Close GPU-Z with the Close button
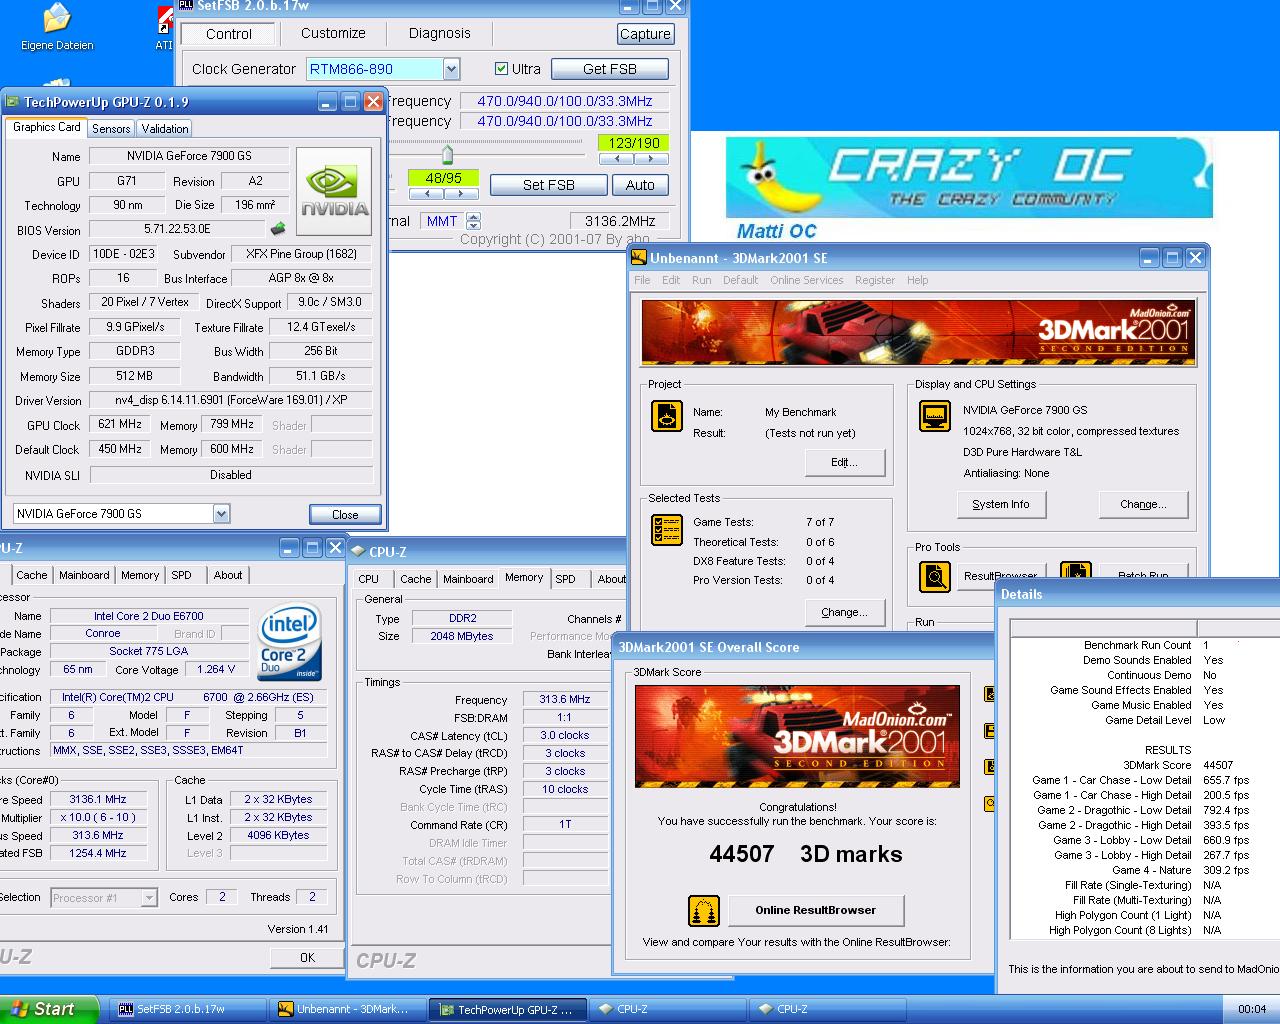 [345, 514]
